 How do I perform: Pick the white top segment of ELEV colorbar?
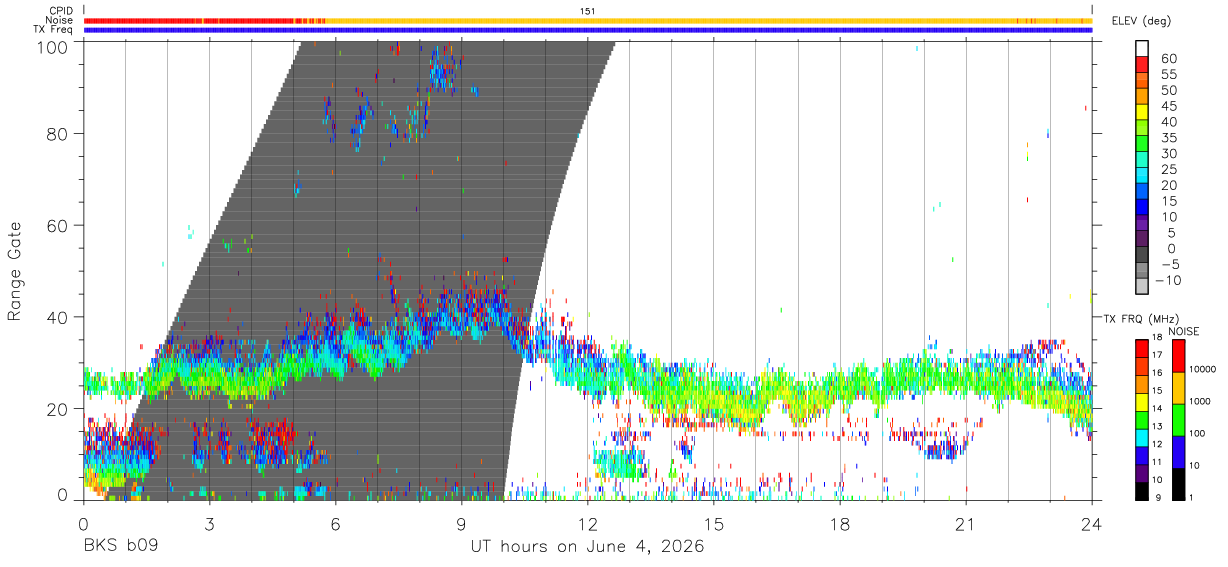[x=1142, y=49]
